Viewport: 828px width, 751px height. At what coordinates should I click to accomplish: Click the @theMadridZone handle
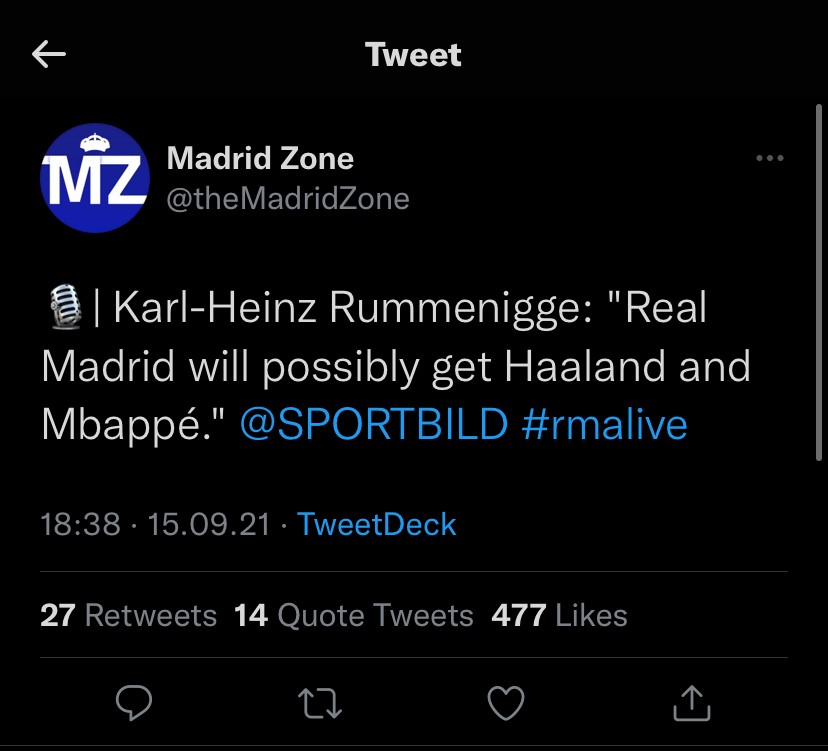pyautogui.click(x=287, y=199)
